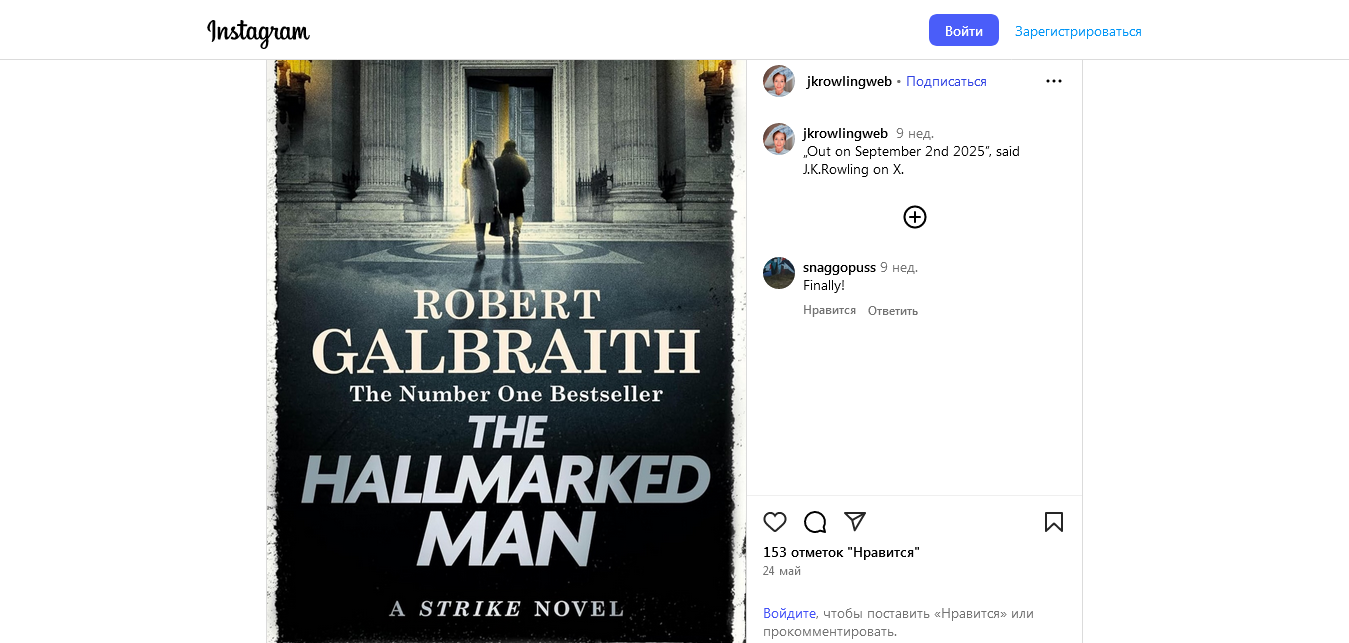Follow the account via Подписаться
1349x643 pixels.
pyautogui.click(x=946, y=81)
